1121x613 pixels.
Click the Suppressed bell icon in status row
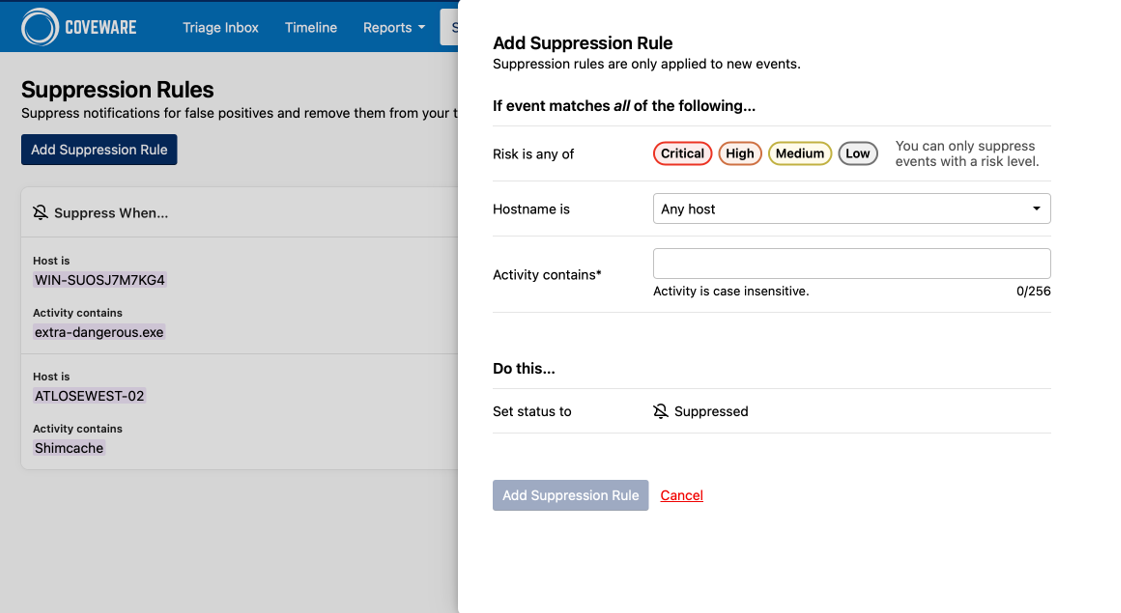click(660, 411)
